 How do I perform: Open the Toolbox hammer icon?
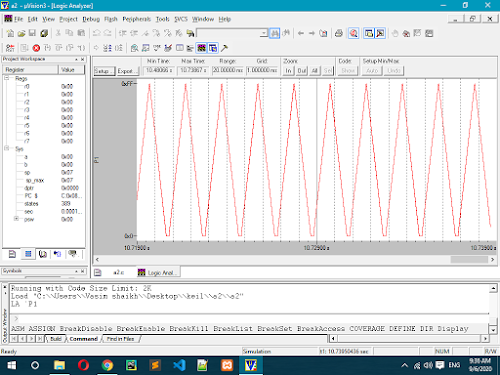pos(224,48)
